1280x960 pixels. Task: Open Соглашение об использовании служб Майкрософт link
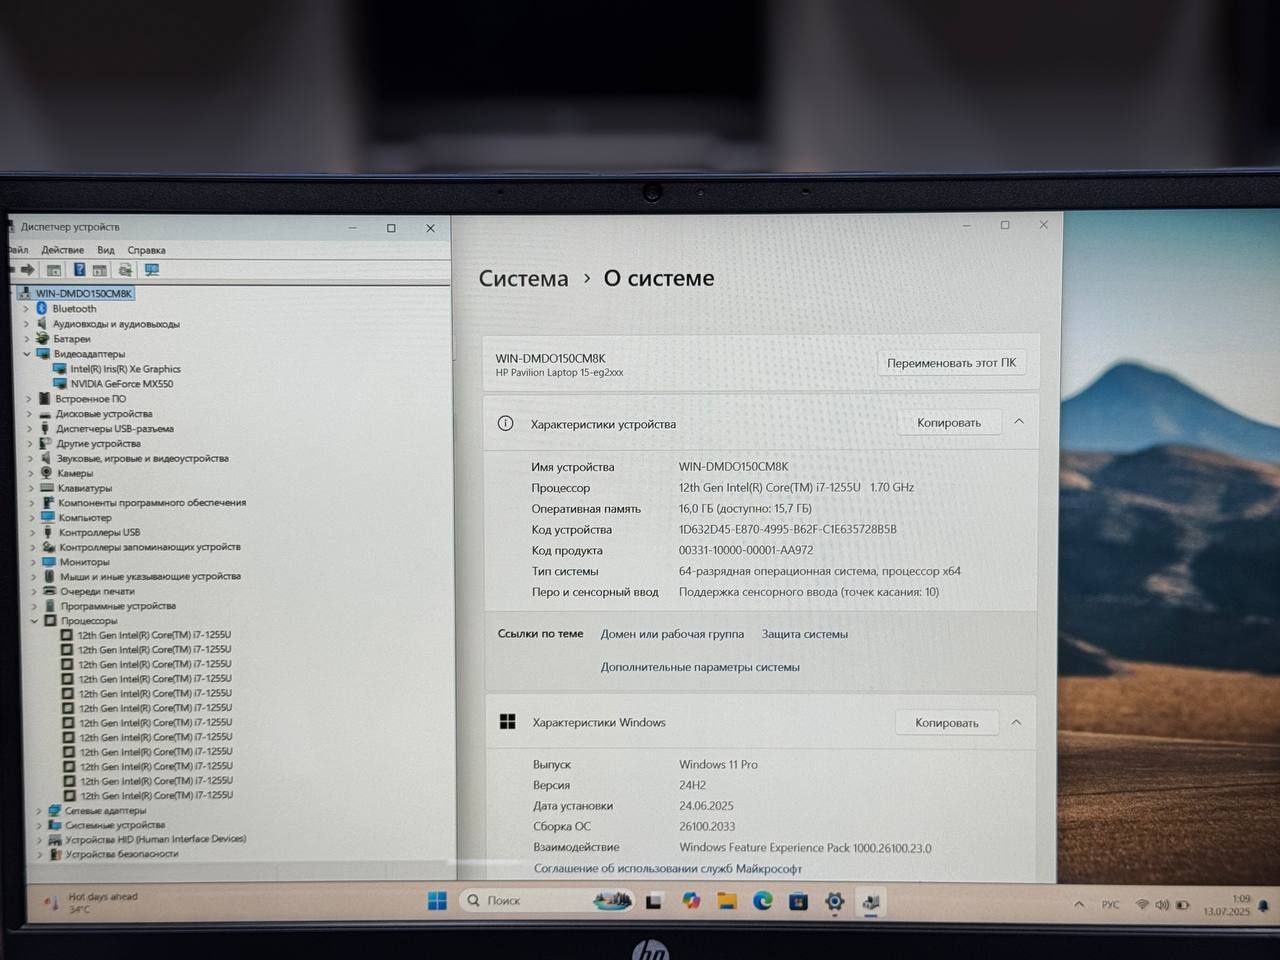click(668, 869)
